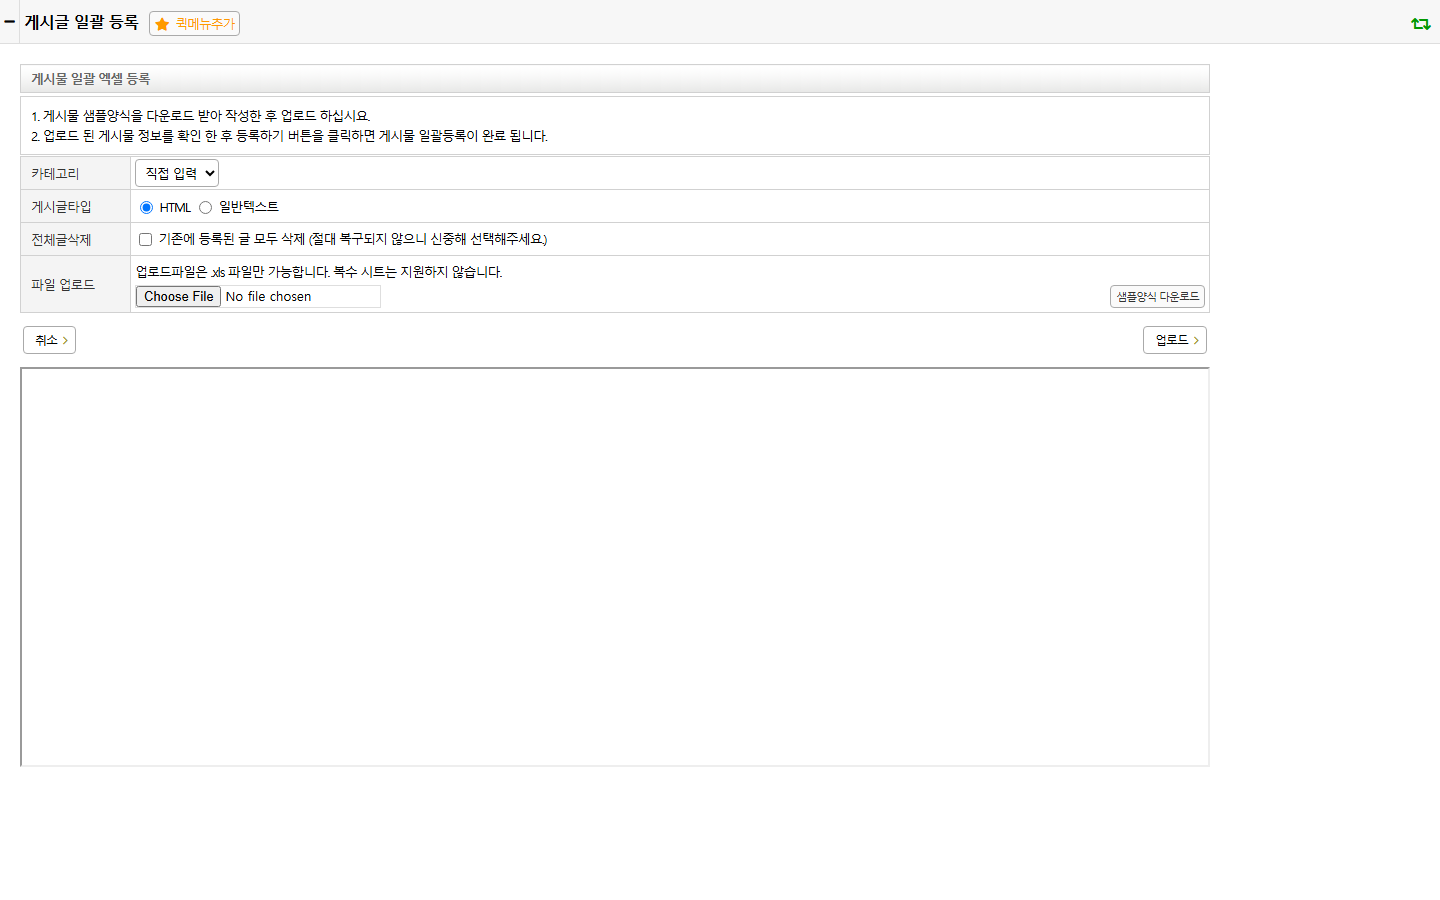Select the 일반텍스트 radio button
Image resolution: width=1440 pixels, height=900 pixels.
pos(205,207)
